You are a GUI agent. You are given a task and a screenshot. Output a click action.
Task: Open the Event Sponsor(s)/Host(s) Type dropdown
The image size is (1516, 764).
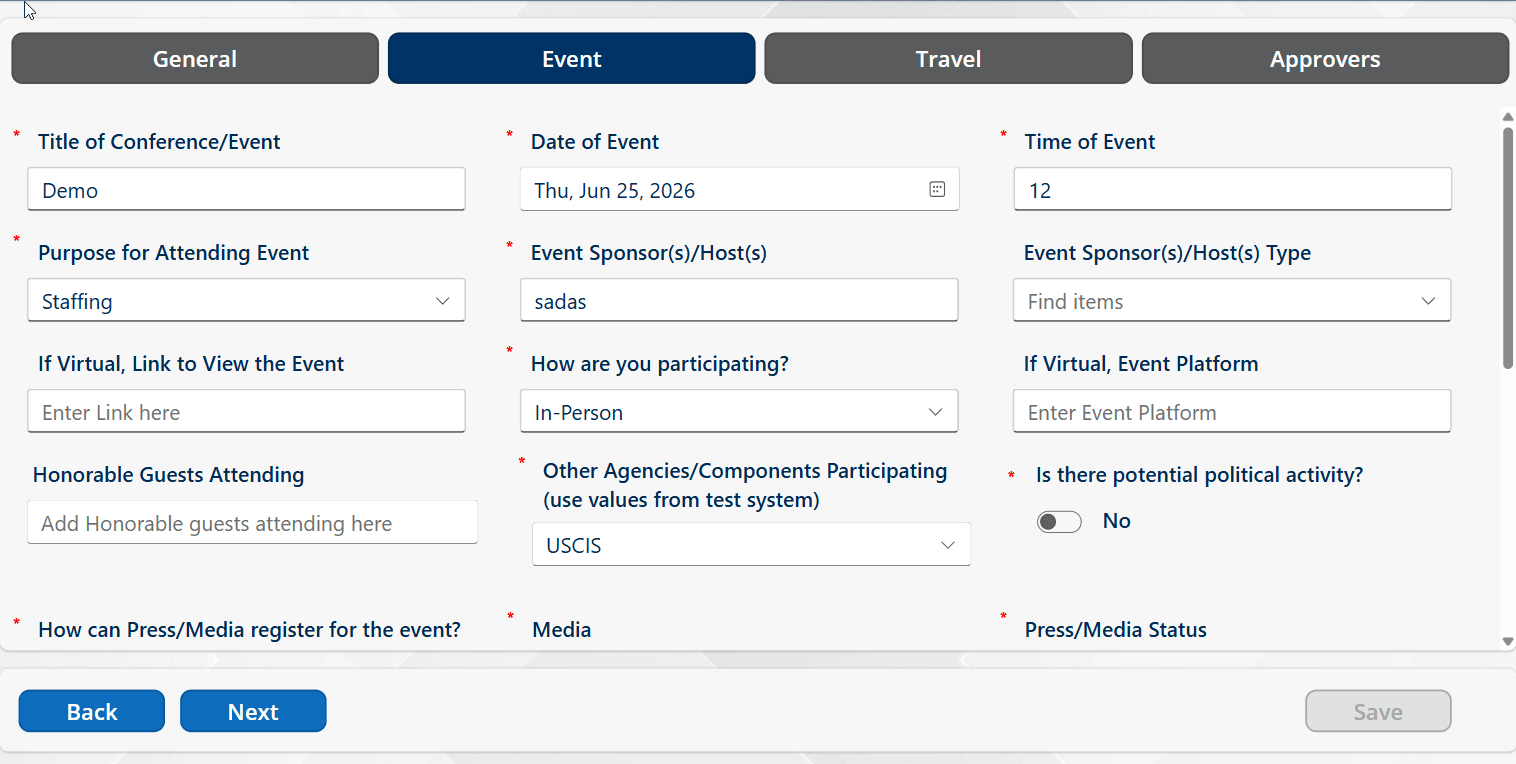tap(1232, 301)
